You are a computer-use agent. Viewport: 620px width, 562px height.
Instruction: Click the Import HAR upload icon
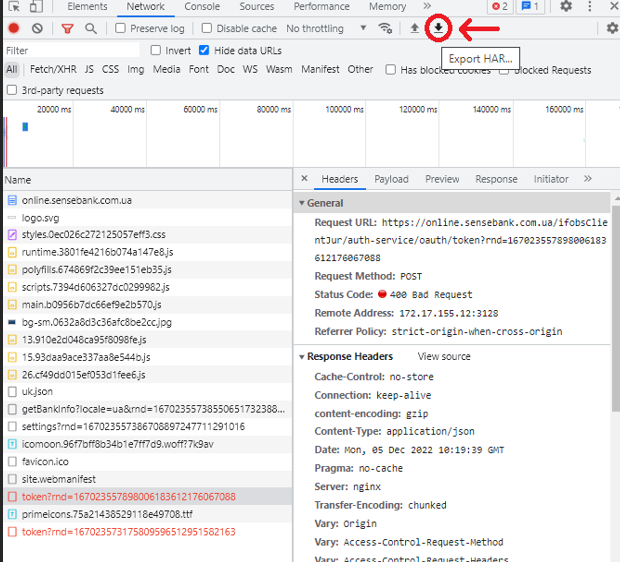click(414, 28)
